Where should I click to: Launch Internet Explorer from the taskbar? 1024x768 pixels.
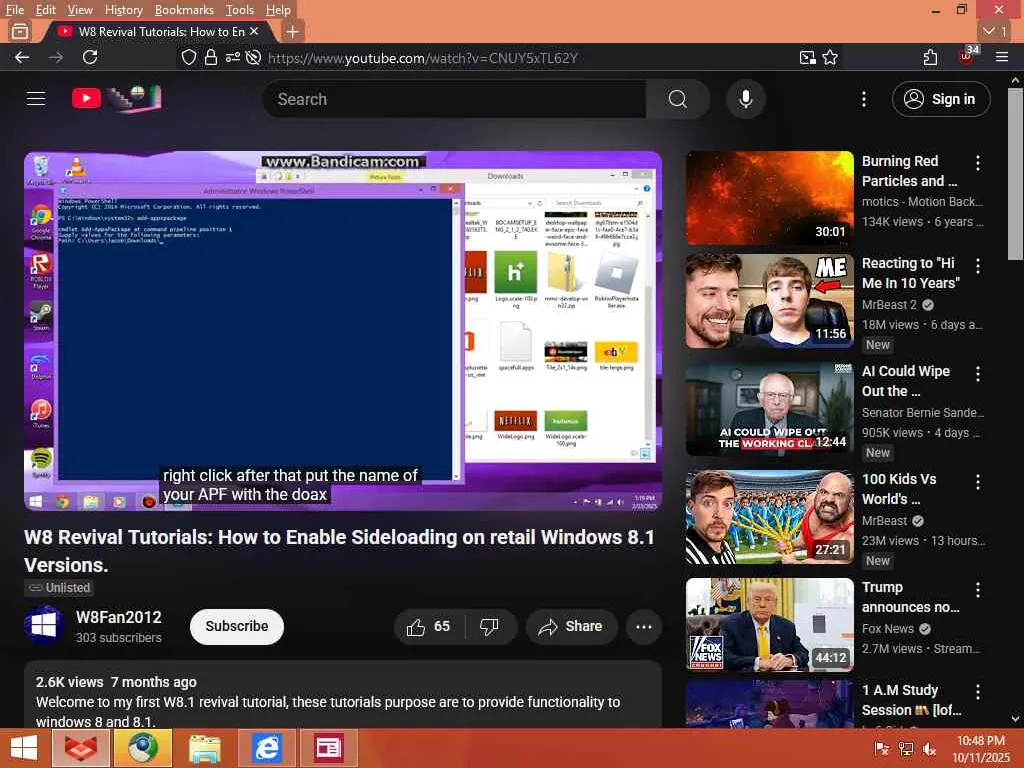point(267,748)
